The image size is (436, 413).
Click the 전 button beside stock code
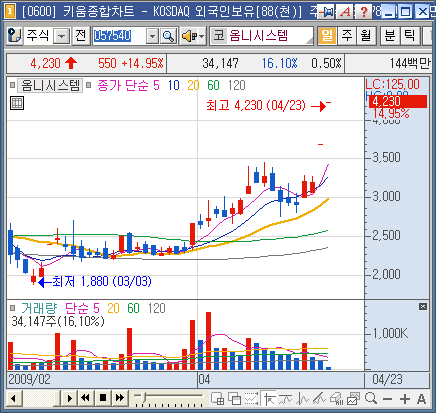pos(81,35)
